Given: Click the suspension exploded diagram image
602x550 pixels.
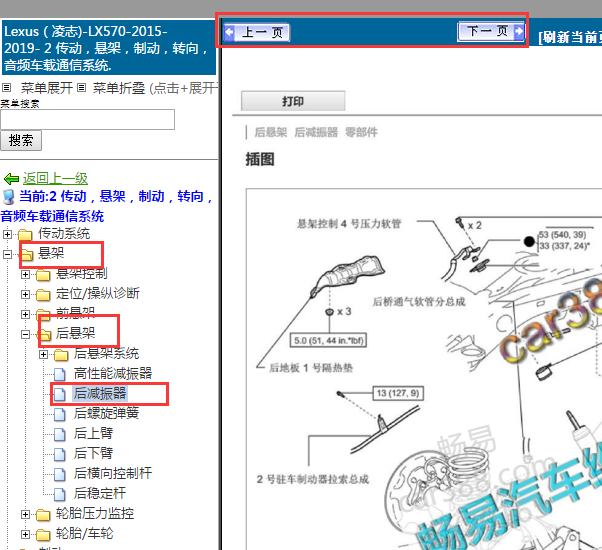Looking at the screenshot, I should tap(424, 369).
